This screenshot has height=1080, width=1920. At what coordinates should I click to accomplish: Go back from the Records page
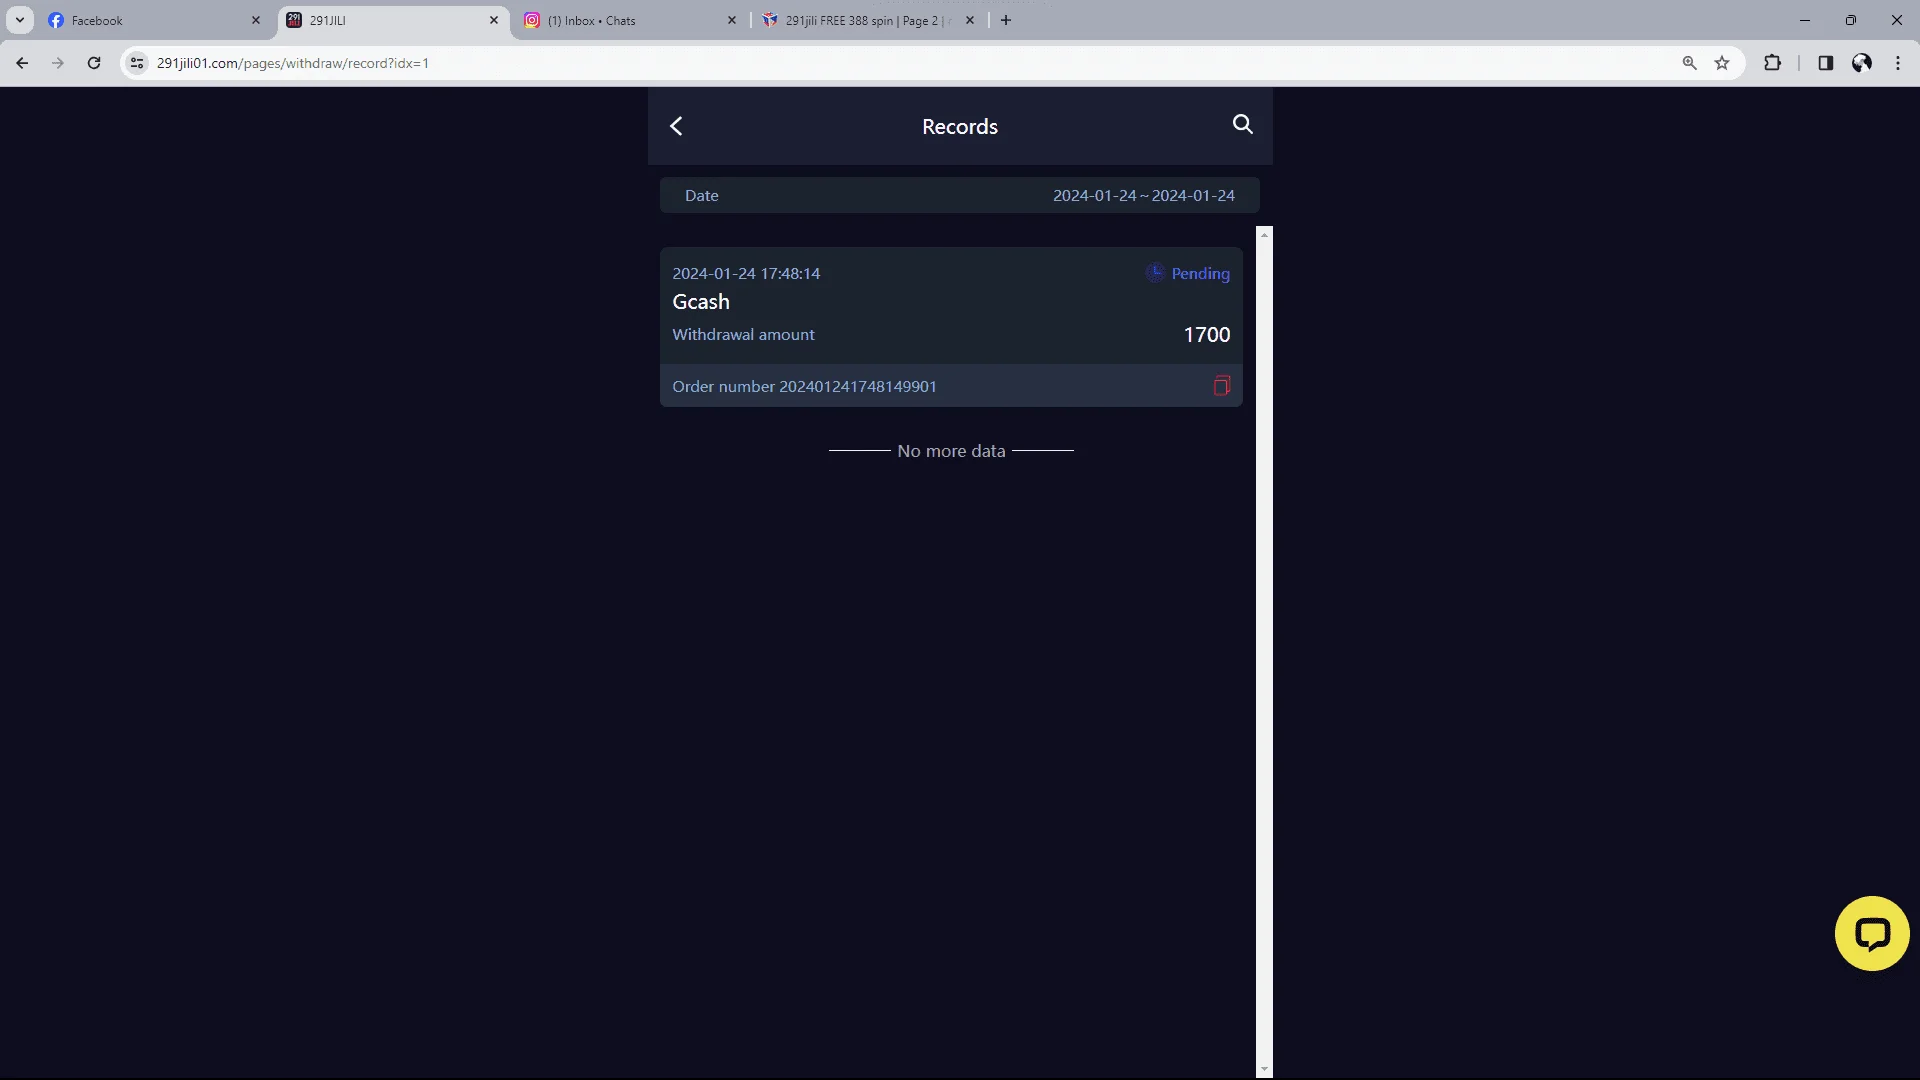pos(677,126)
